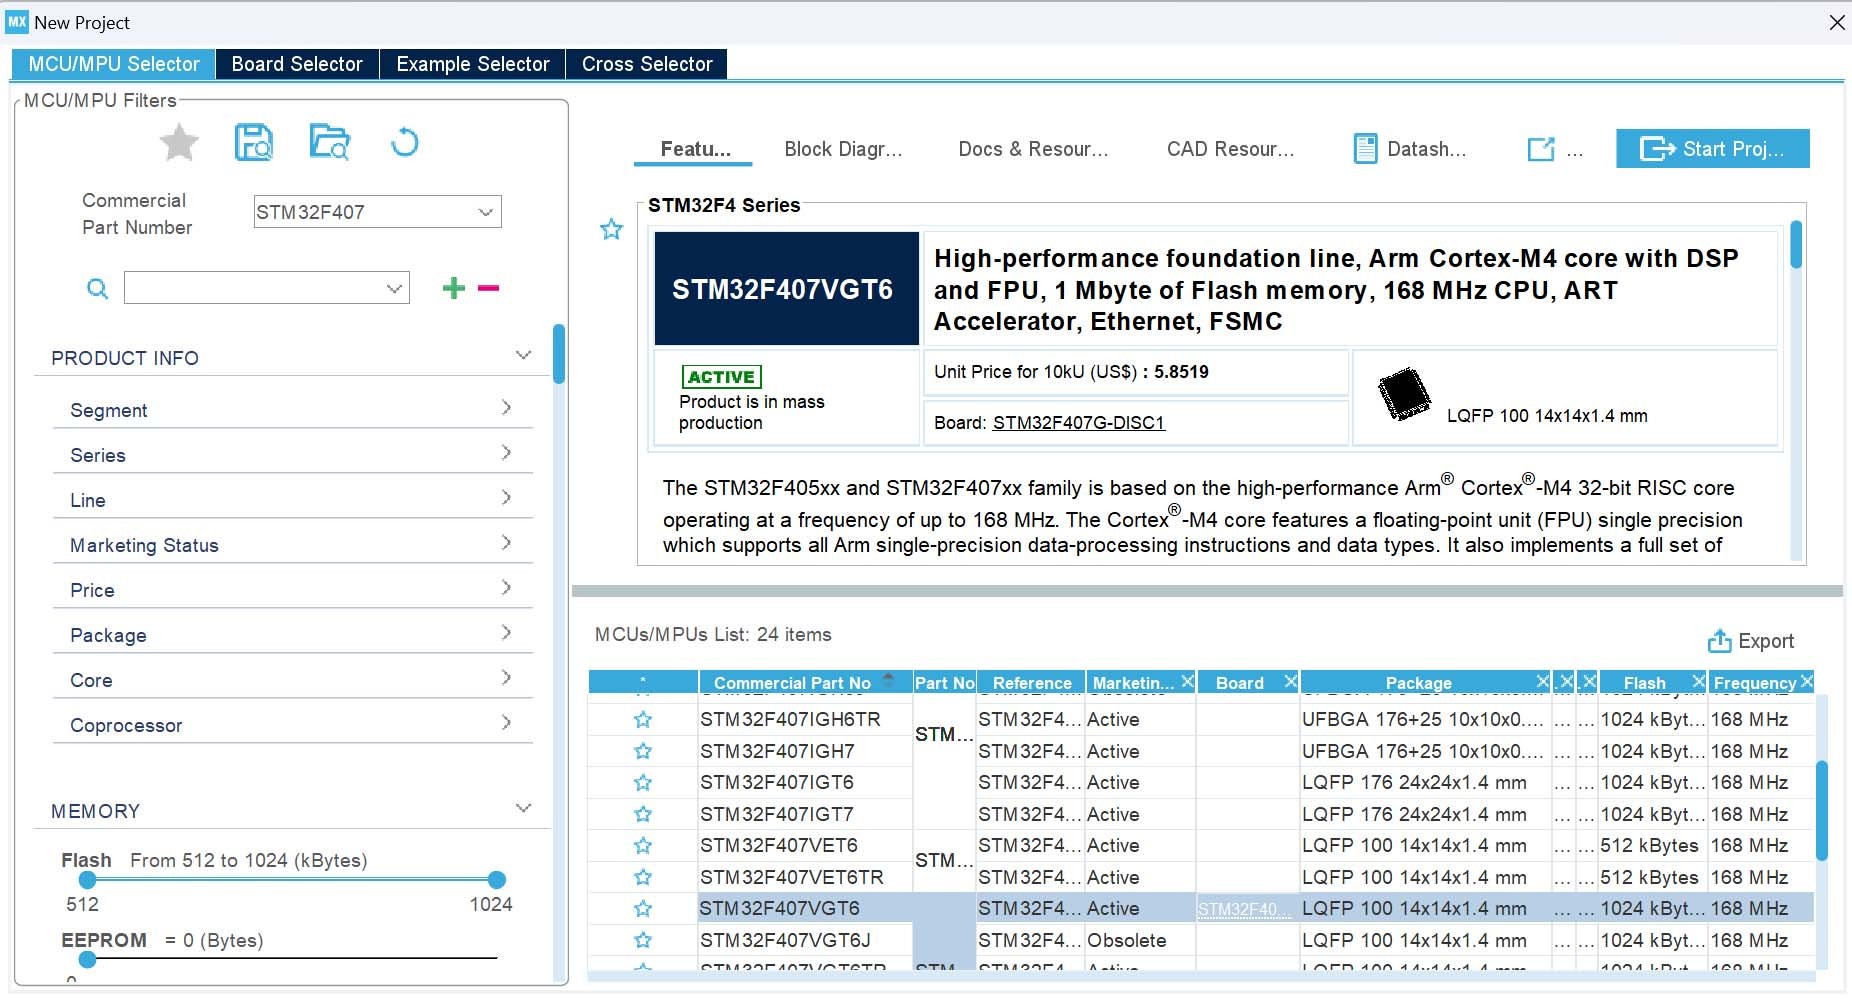Star the STM32F407VET6TR row
Viewport: 1852px width, 1000px height.
pos(643,877)
